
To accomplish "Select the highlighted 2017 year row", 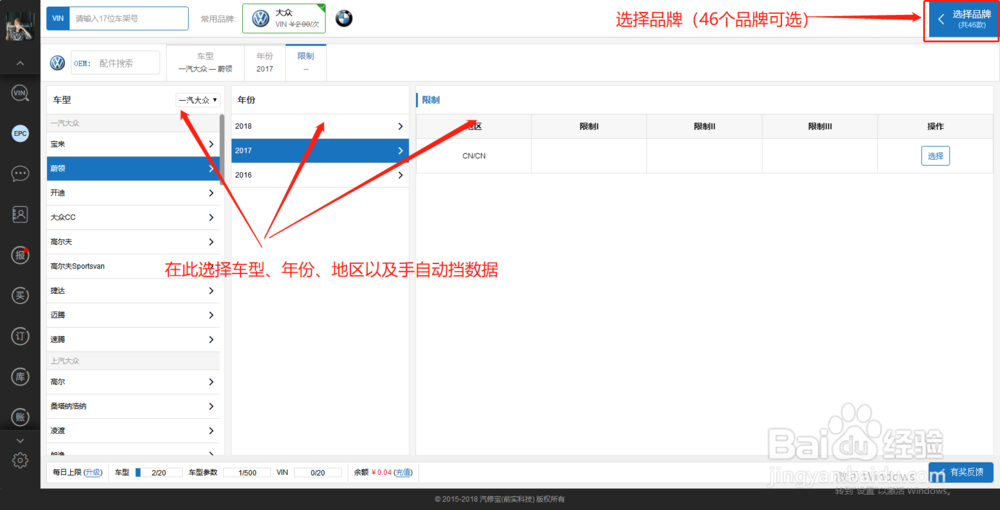I will click(x=320, y=150).
